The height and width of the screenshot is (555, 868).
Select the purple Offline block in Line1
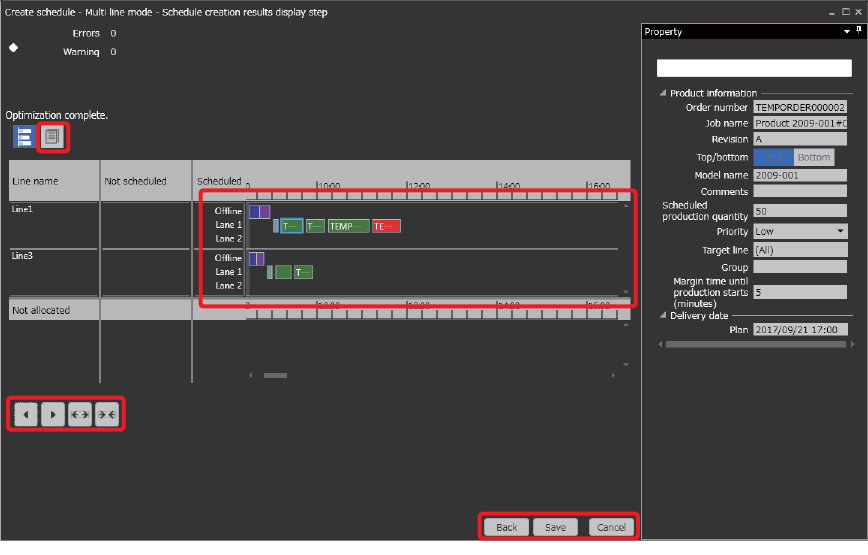click(x=265, y=211)
